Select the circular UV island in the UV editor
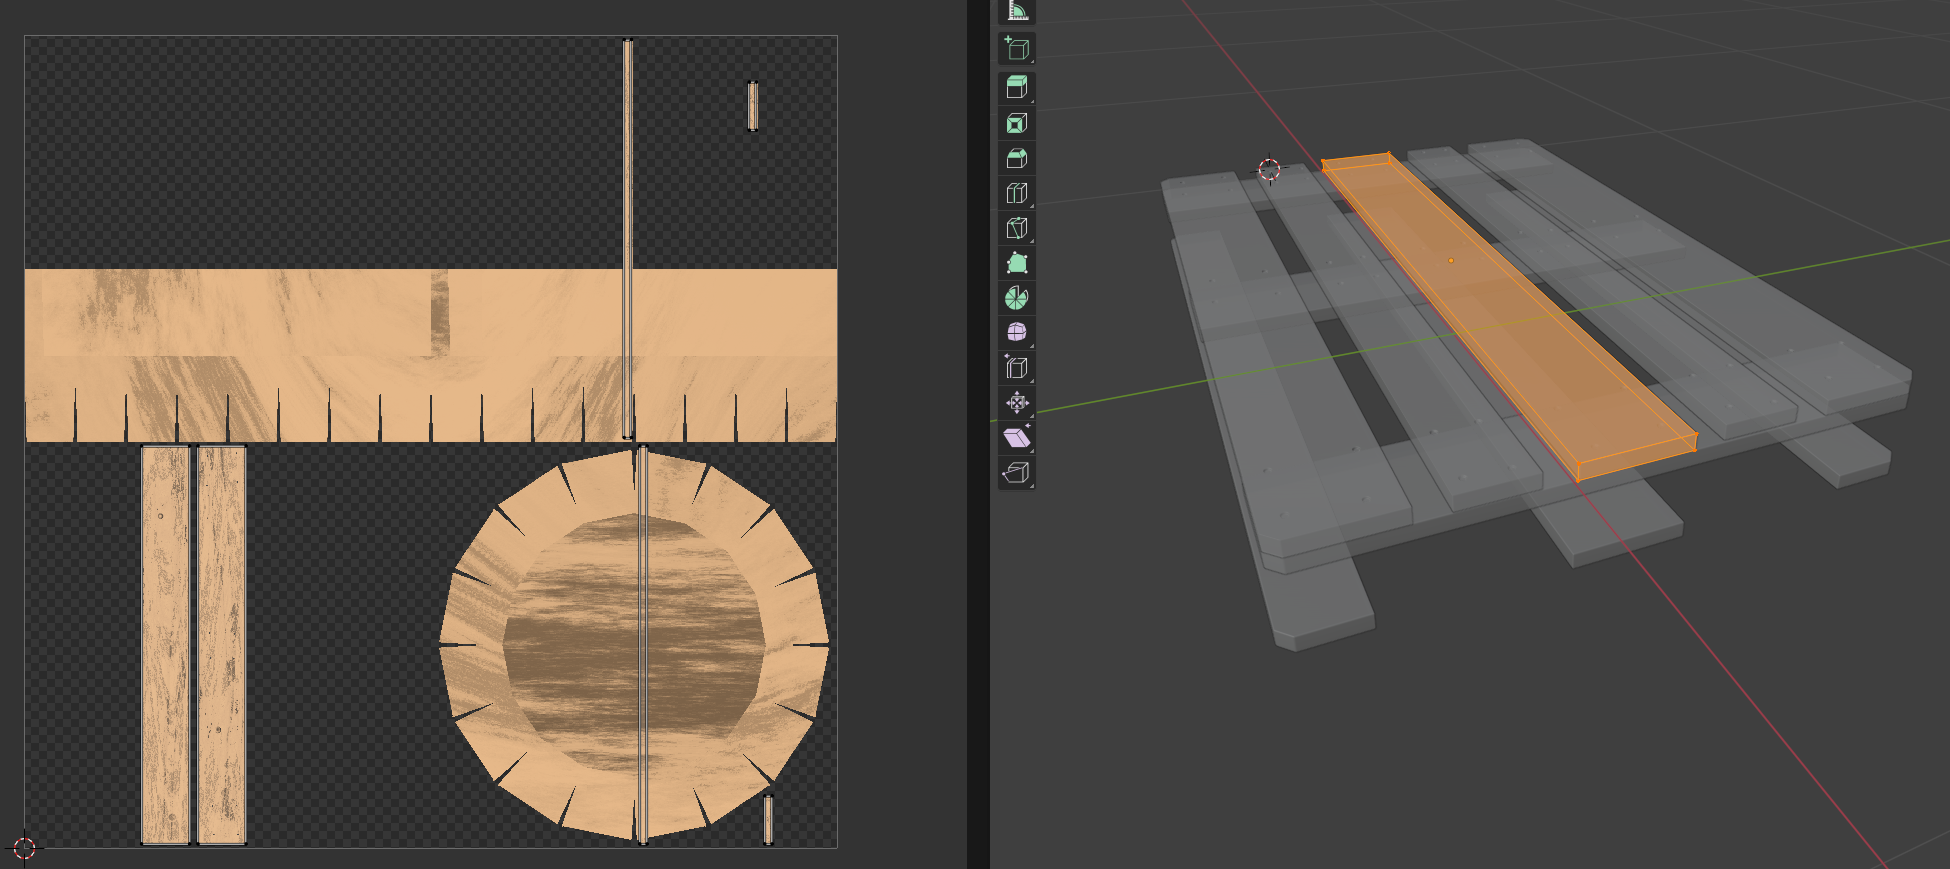1950x869 pixels. 634,645
